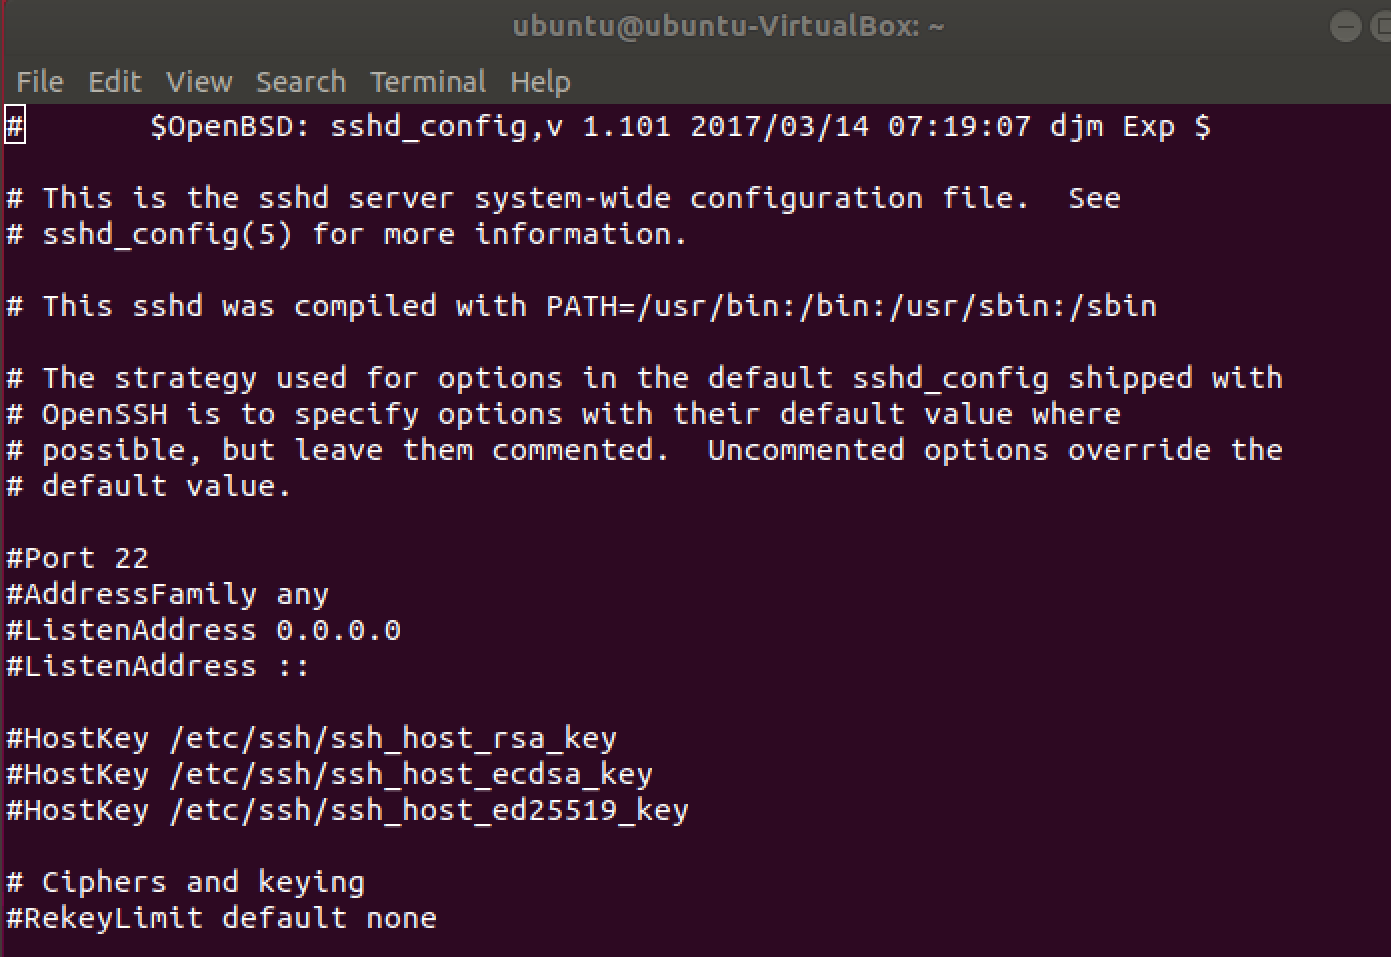Click the cursor block on first line

point(15,127)
